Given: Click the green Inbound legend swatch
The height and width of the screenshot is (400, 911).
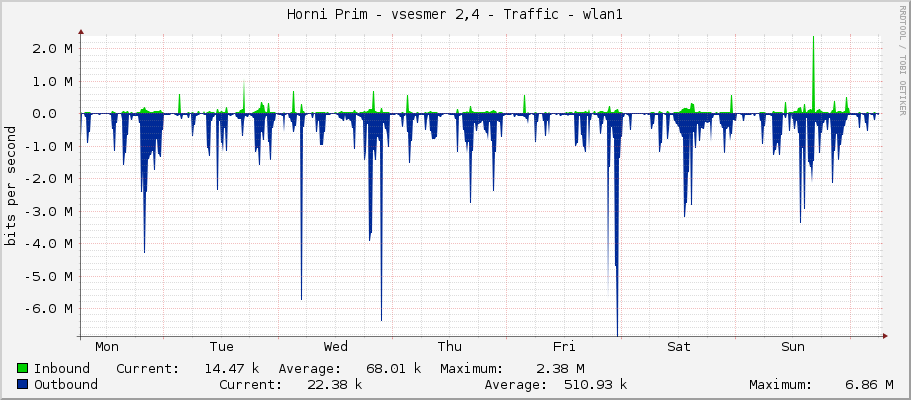Looking at the screenshot, I should point(23,368).
